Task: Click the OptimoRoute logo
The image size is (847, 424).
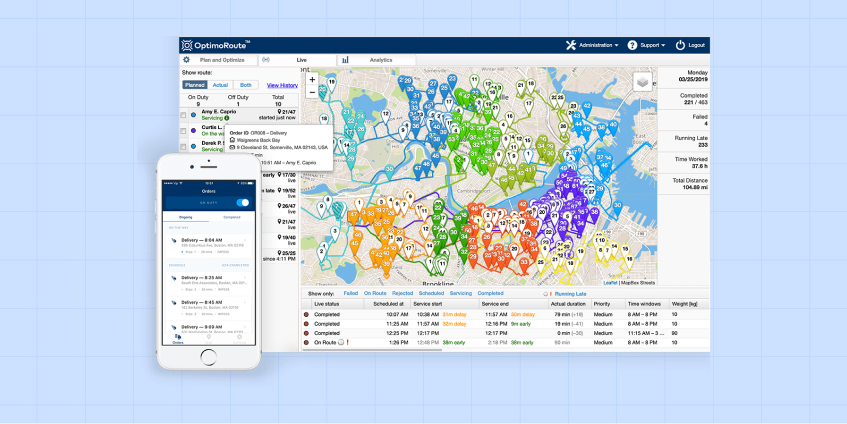Action: click(216, 45)
